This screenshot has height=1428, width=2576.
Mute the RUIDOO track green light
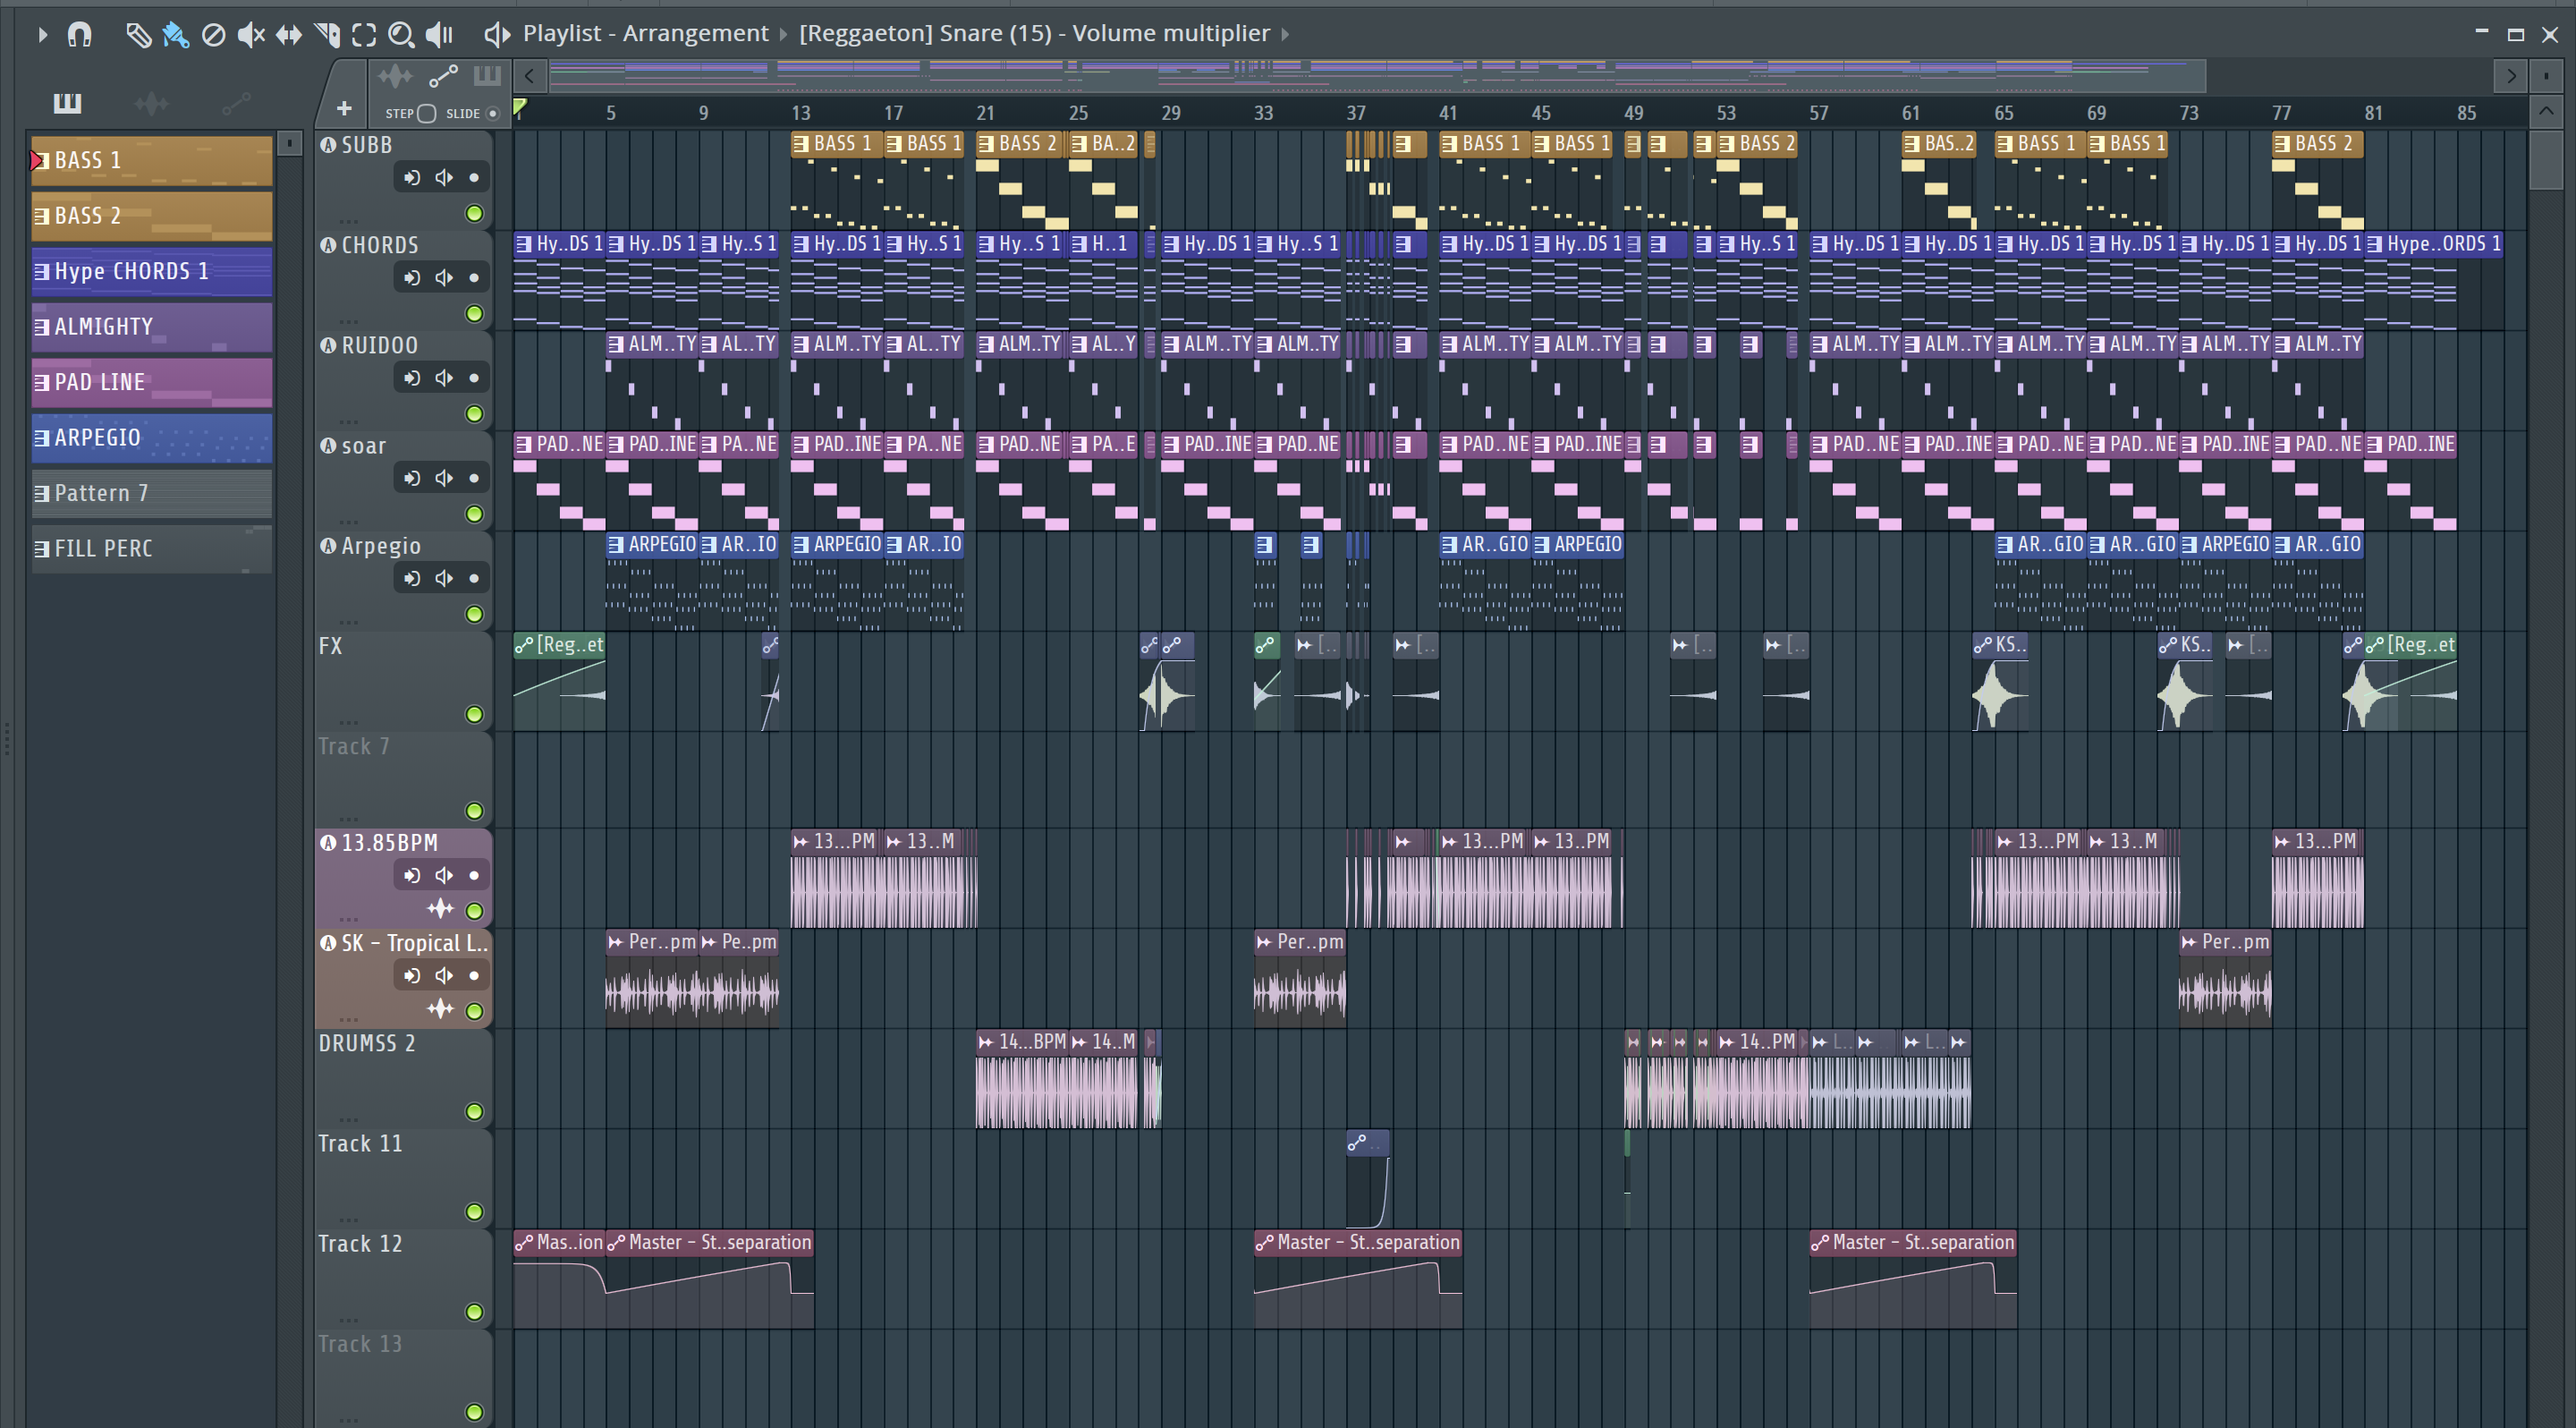point(475,413)
